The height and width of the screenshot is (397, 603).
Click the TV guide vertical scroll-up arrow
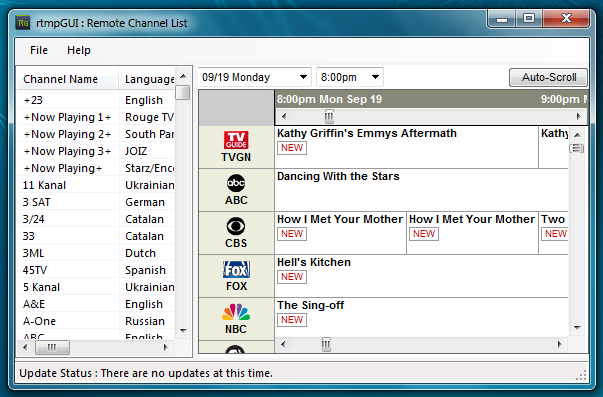pos(577,135)
